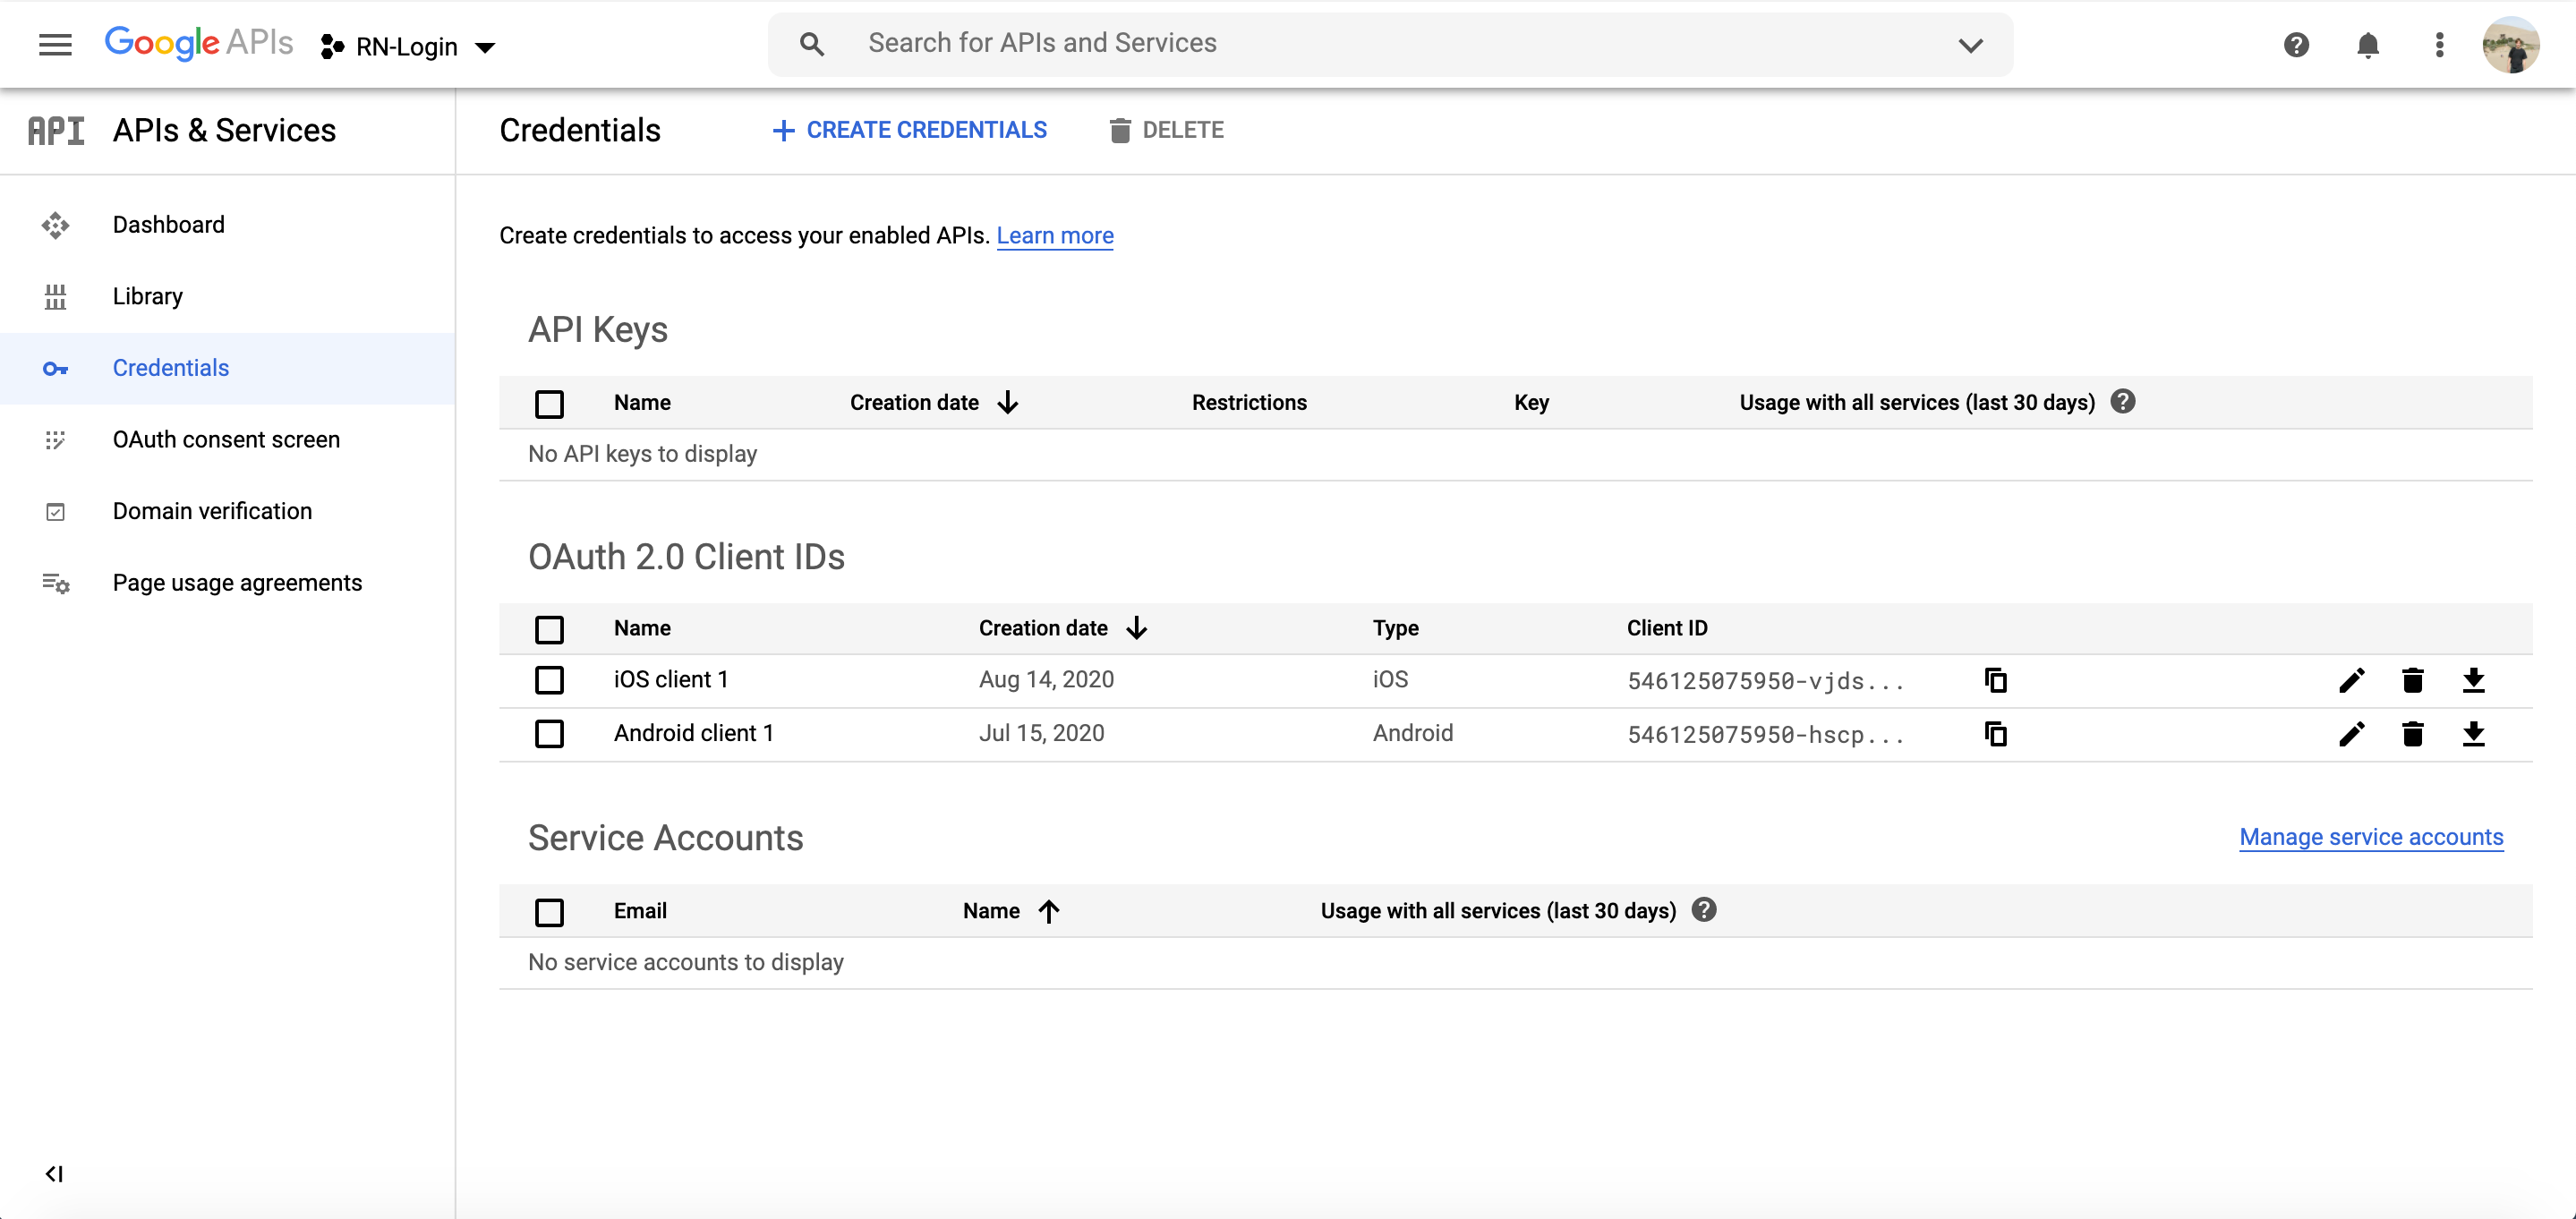Toggle the OAuth Client IDs select-all checkbox
Screen dimensions: 2576x1219
tap(549, 629)
